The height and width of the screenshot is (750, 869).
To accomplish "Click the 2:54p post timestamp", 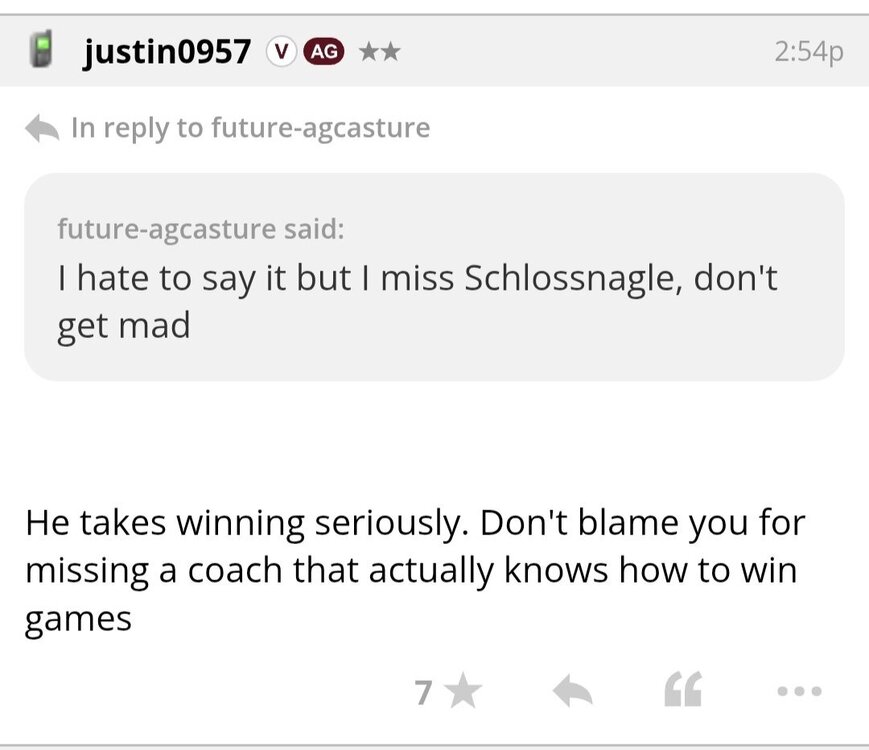I will point(808,51).
